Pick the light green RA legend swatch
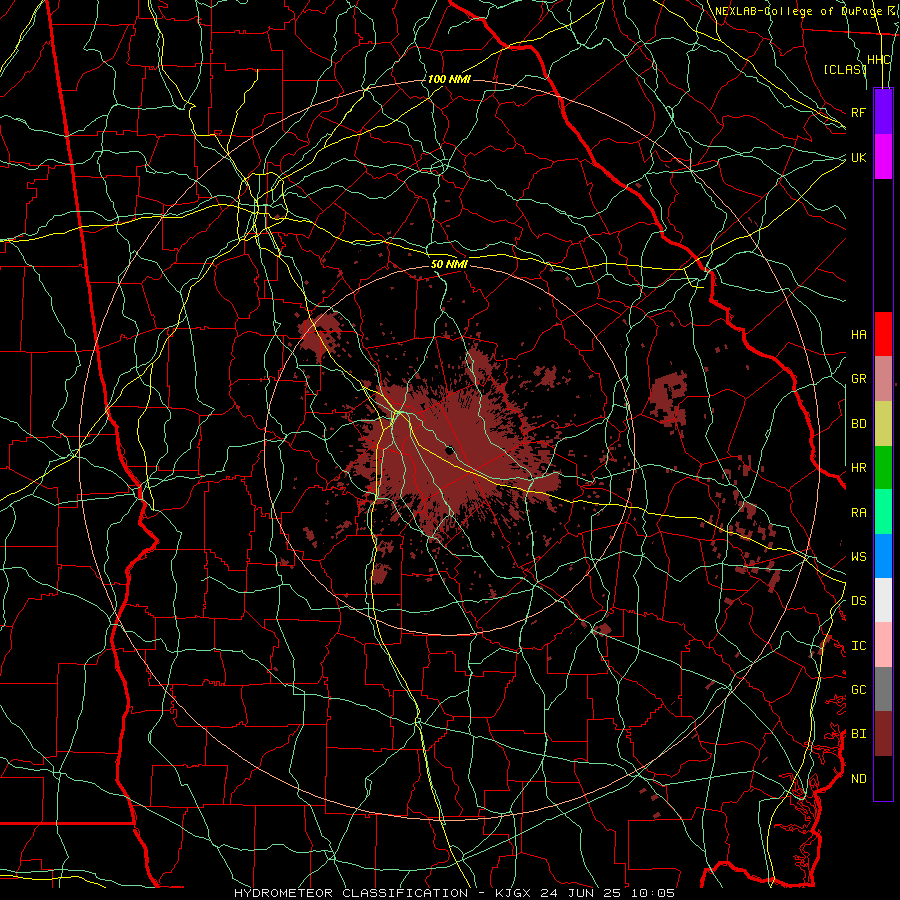 tap(883, 512)
